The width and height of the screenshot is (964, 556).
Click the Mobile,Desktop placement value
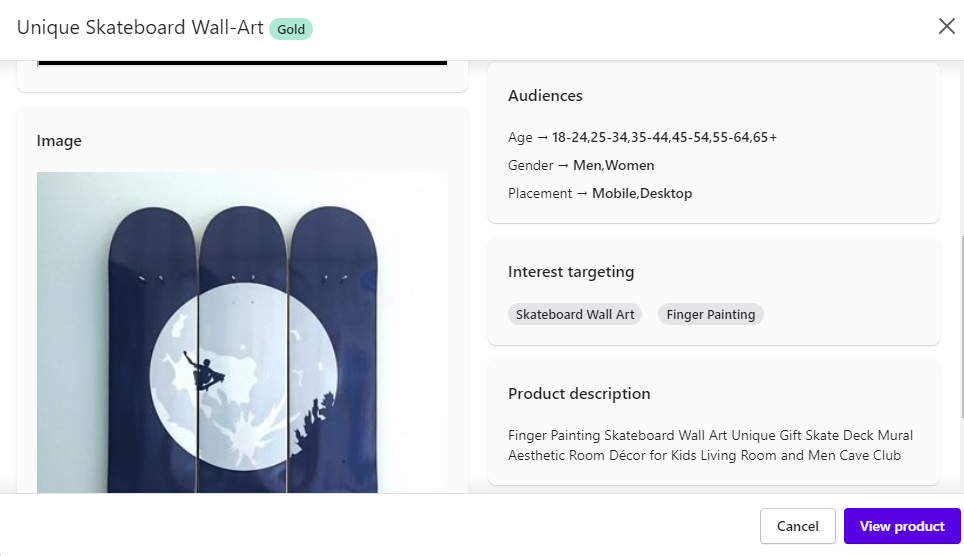click(x=642, y=193)
